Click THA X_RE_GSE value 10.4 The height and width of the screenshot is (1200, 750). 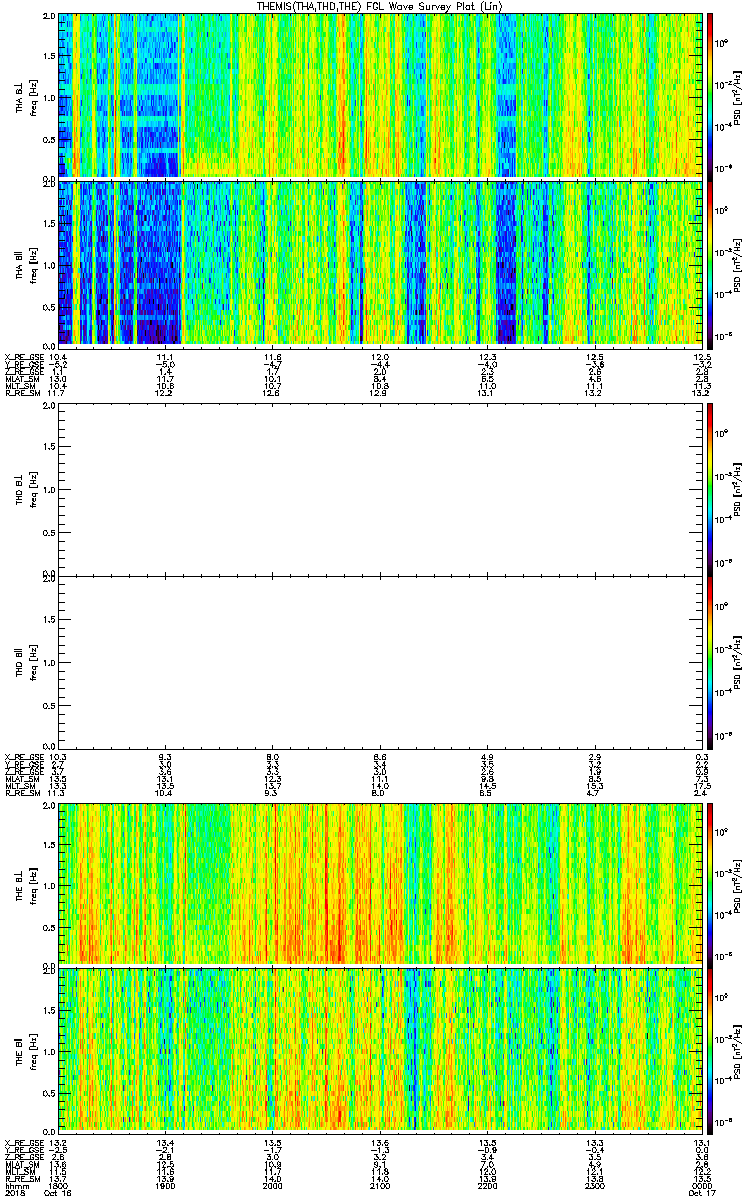point(58,357)
